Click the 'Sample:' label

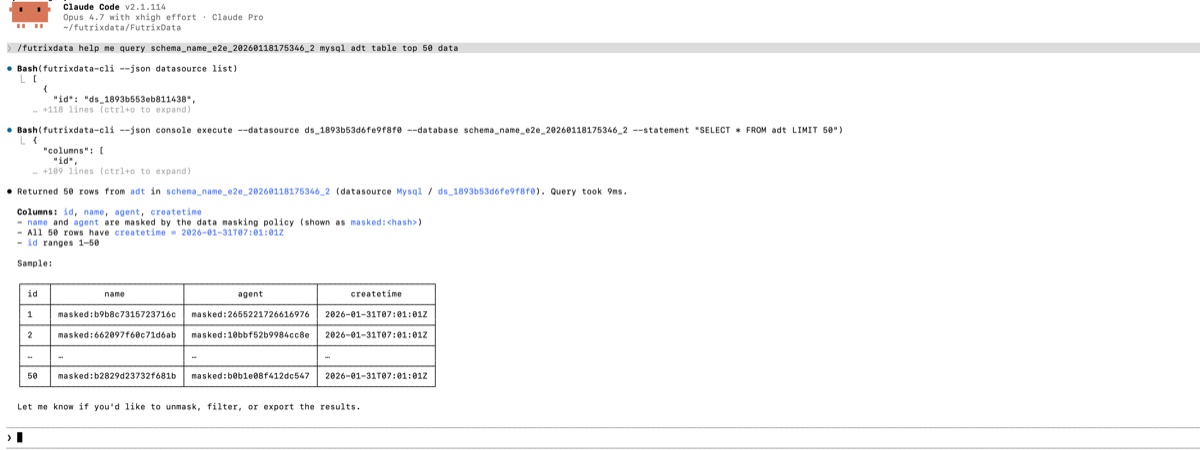[x=35, y=263]
